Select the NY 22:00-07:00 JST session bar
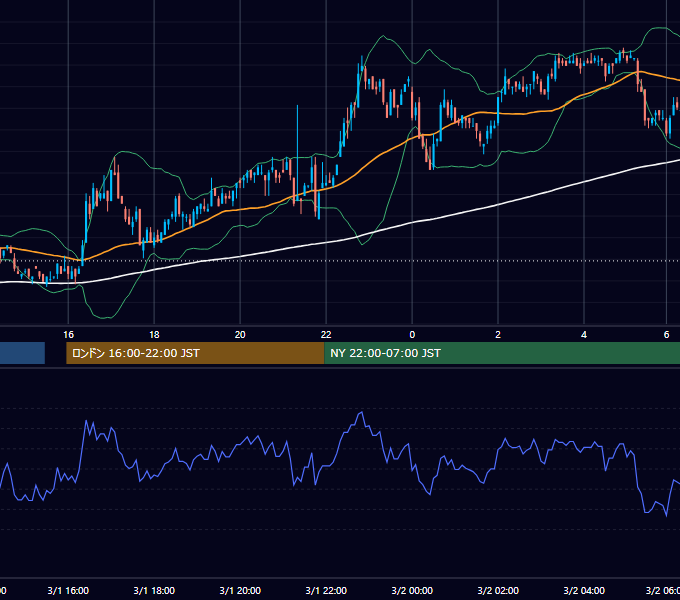The height and width of the screenshot is (600, 680). pyautogui.click(x=502, y=353)
